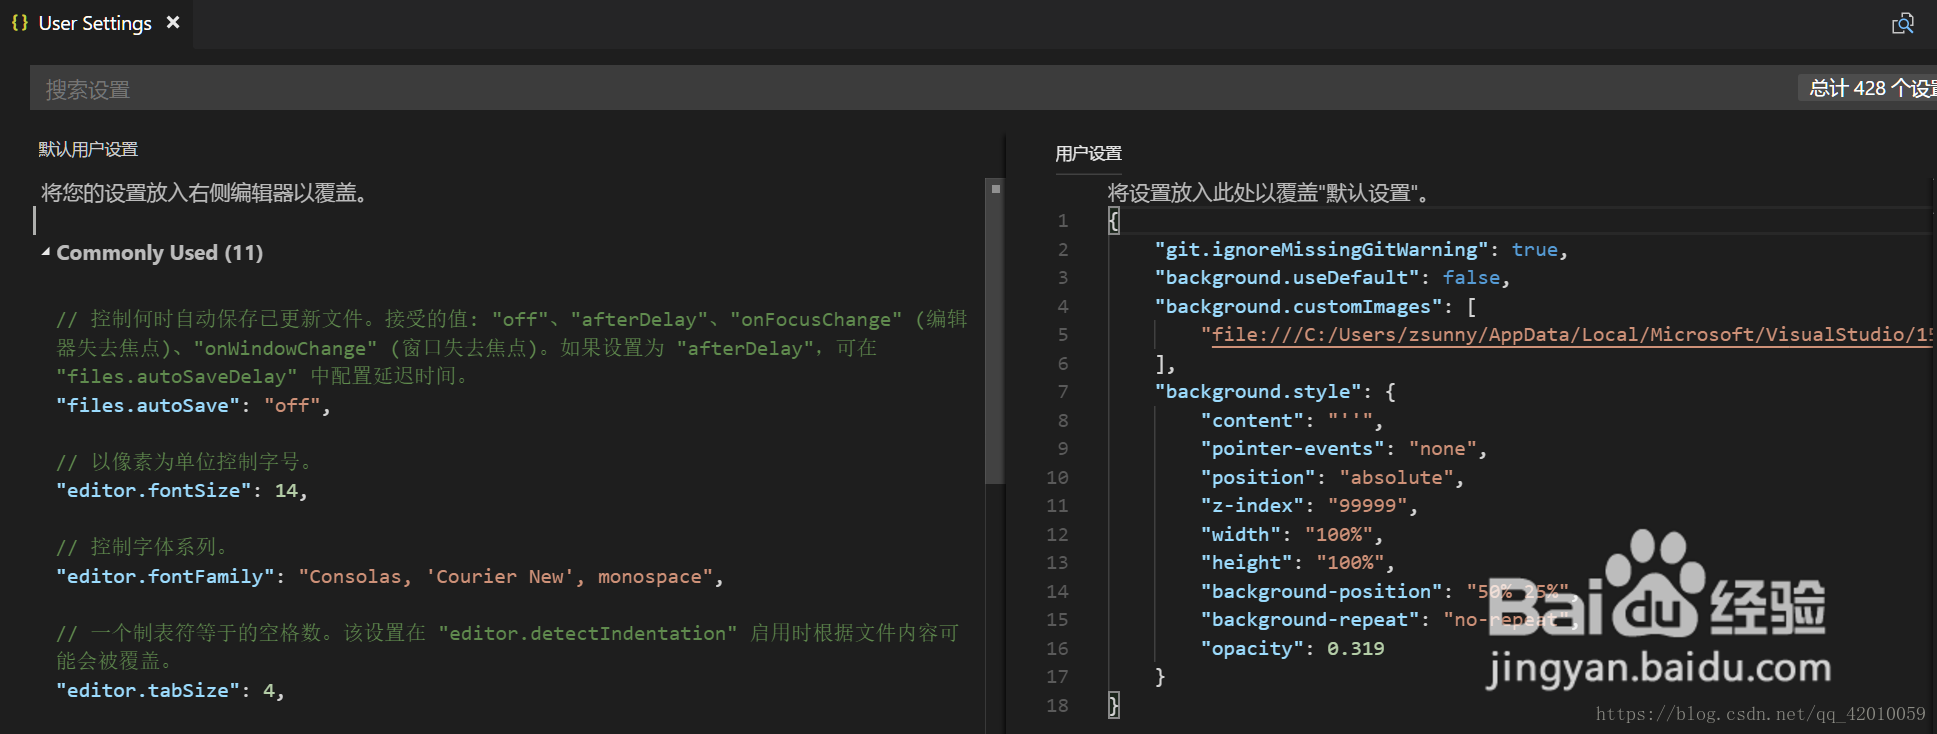The image size is (1937, 734).
Task: Click line number 7 in the gutter
Action: click(1062, 392)
